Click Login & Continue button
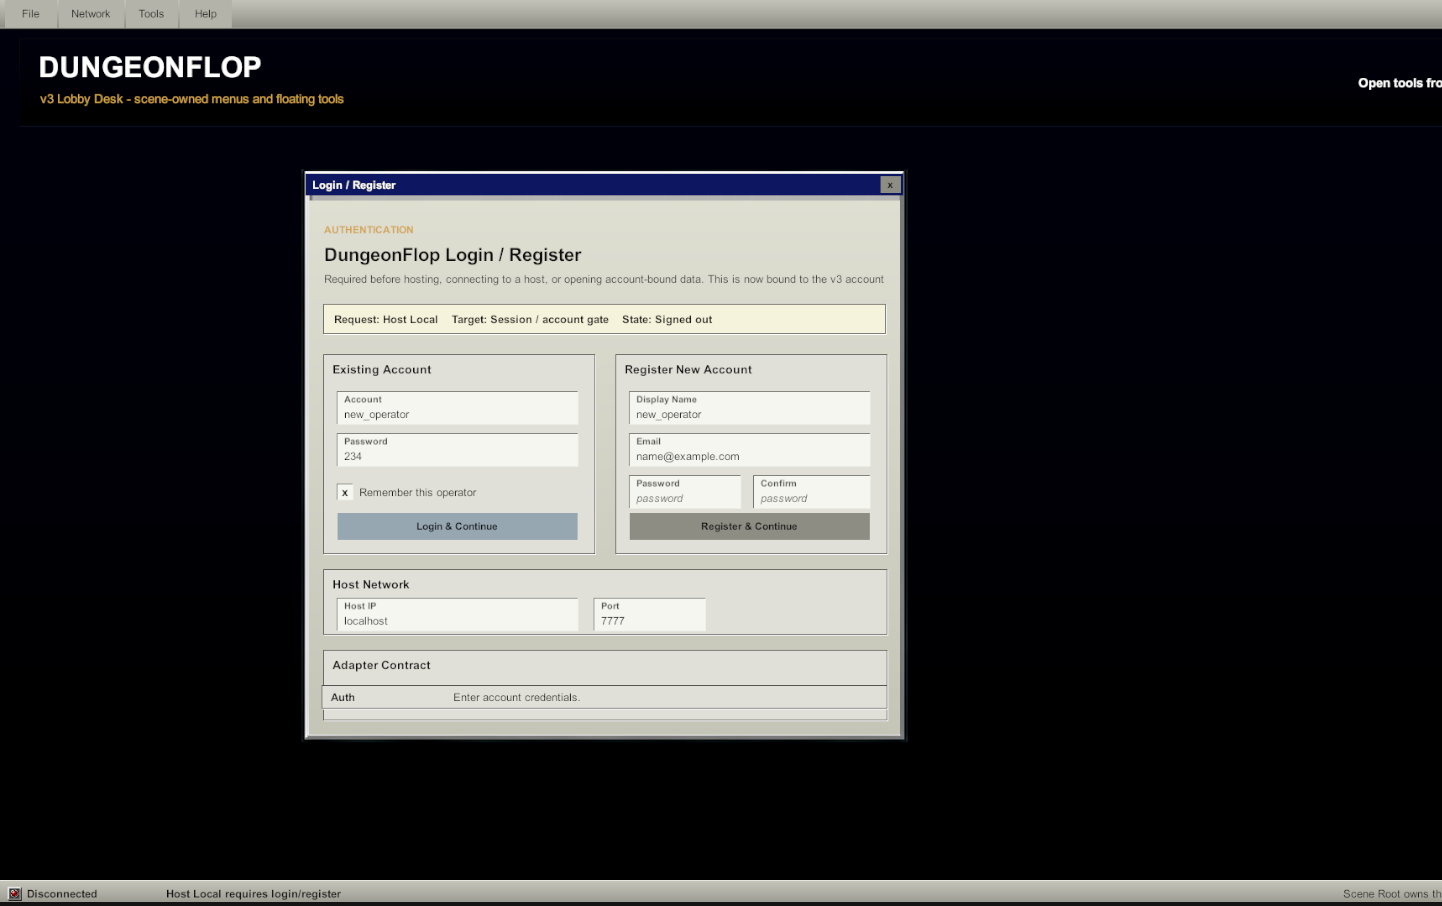Viewport: 1442px width, 906px height. (x=457, y=527)
